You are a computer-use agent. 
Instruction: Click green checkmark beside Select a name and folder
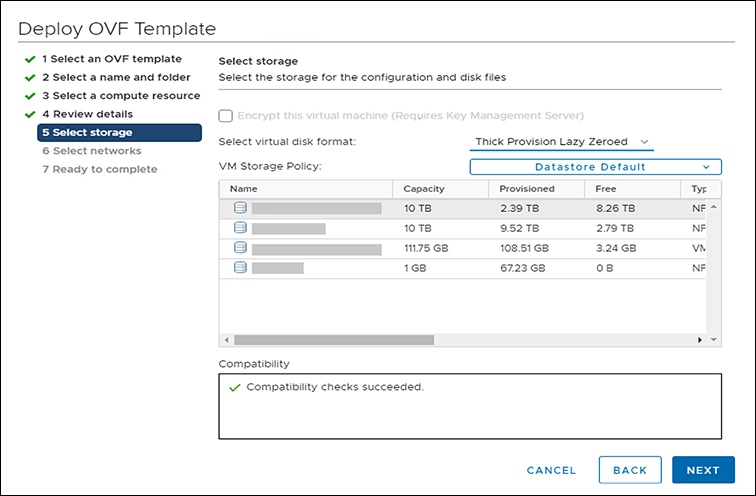tap(30, 78)
